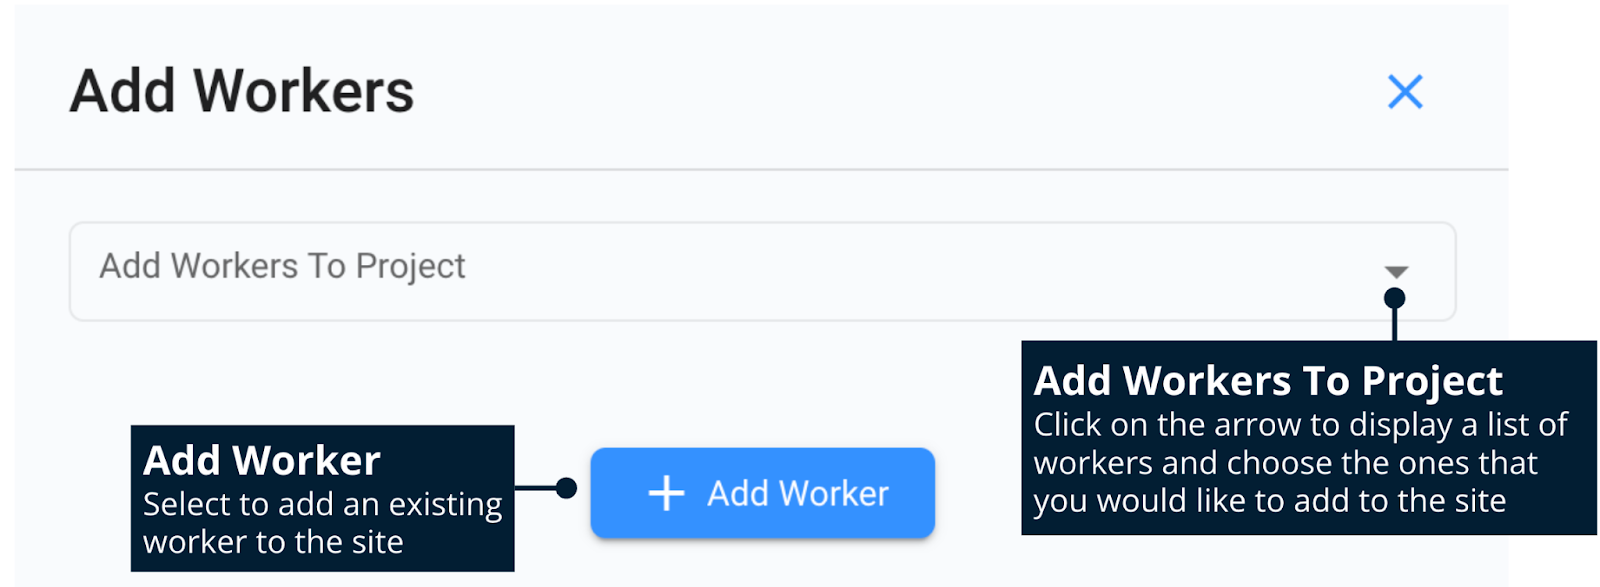Image resolution: width=1600 pixels, height=587 pixels.
Task: Click "Click on the arrow to display" text
Action: [x=1300, y=424]
